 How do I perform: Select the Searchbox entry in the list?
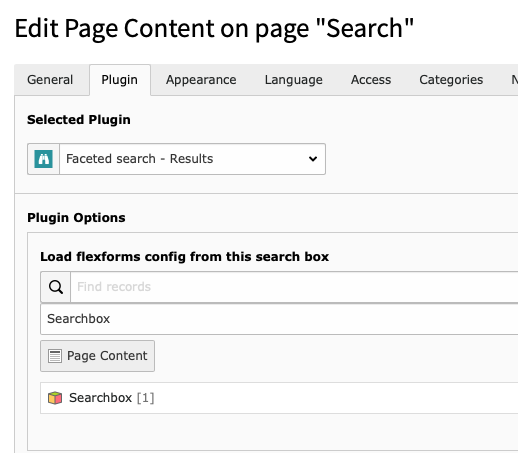[x=279, y=319]
